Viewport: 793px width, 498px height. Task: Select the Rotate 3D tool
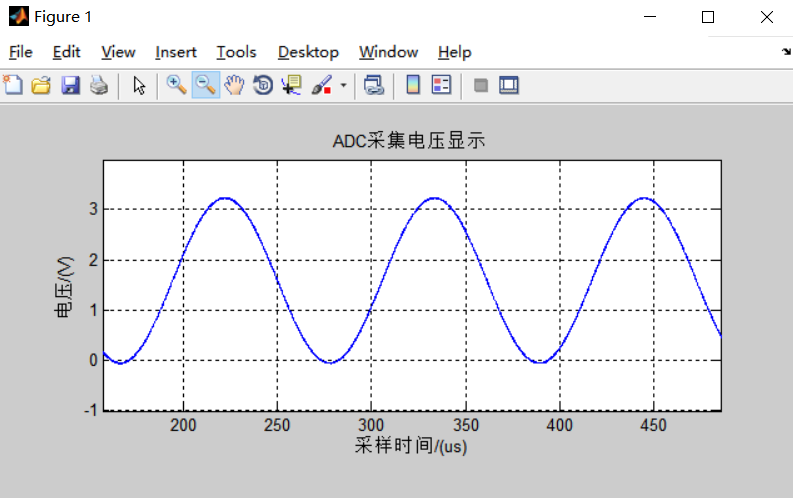point(263,86)
